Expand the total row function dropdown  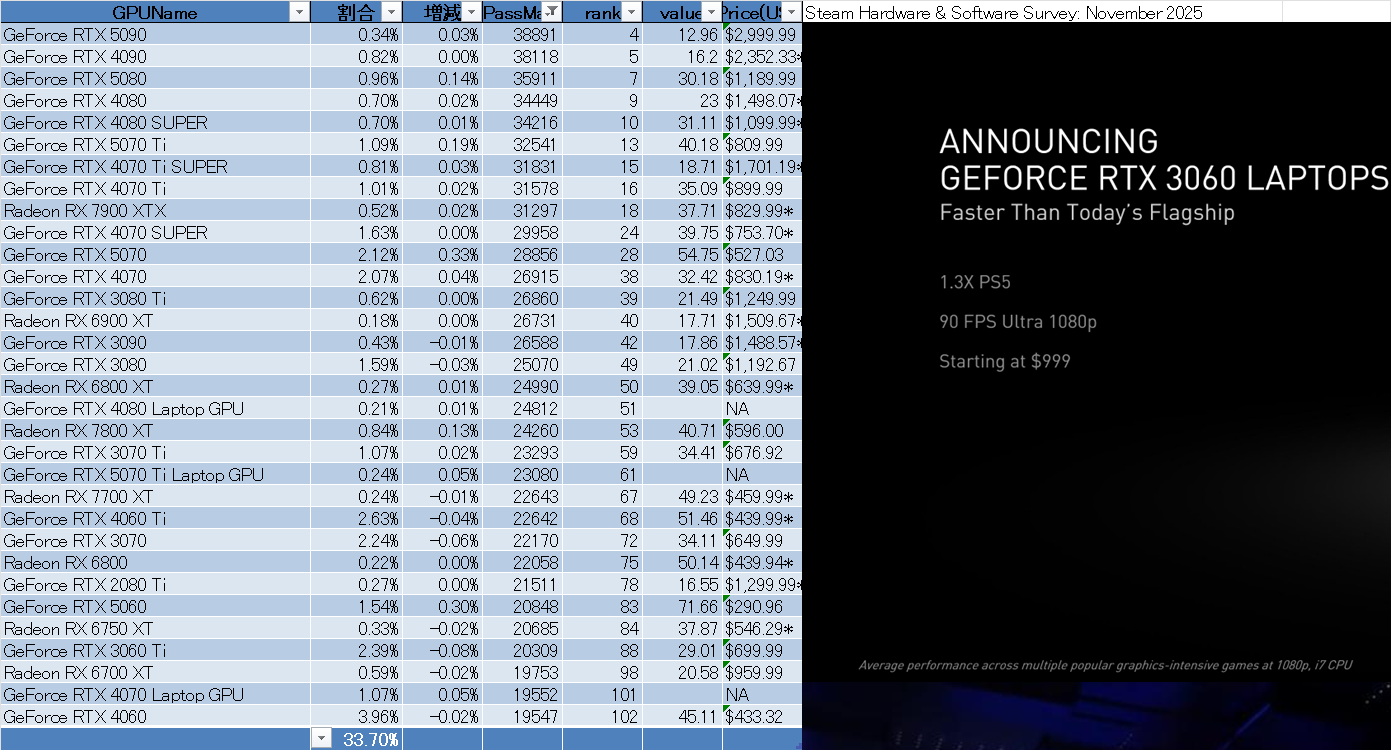pyautogui.click(x=320, y=738)
